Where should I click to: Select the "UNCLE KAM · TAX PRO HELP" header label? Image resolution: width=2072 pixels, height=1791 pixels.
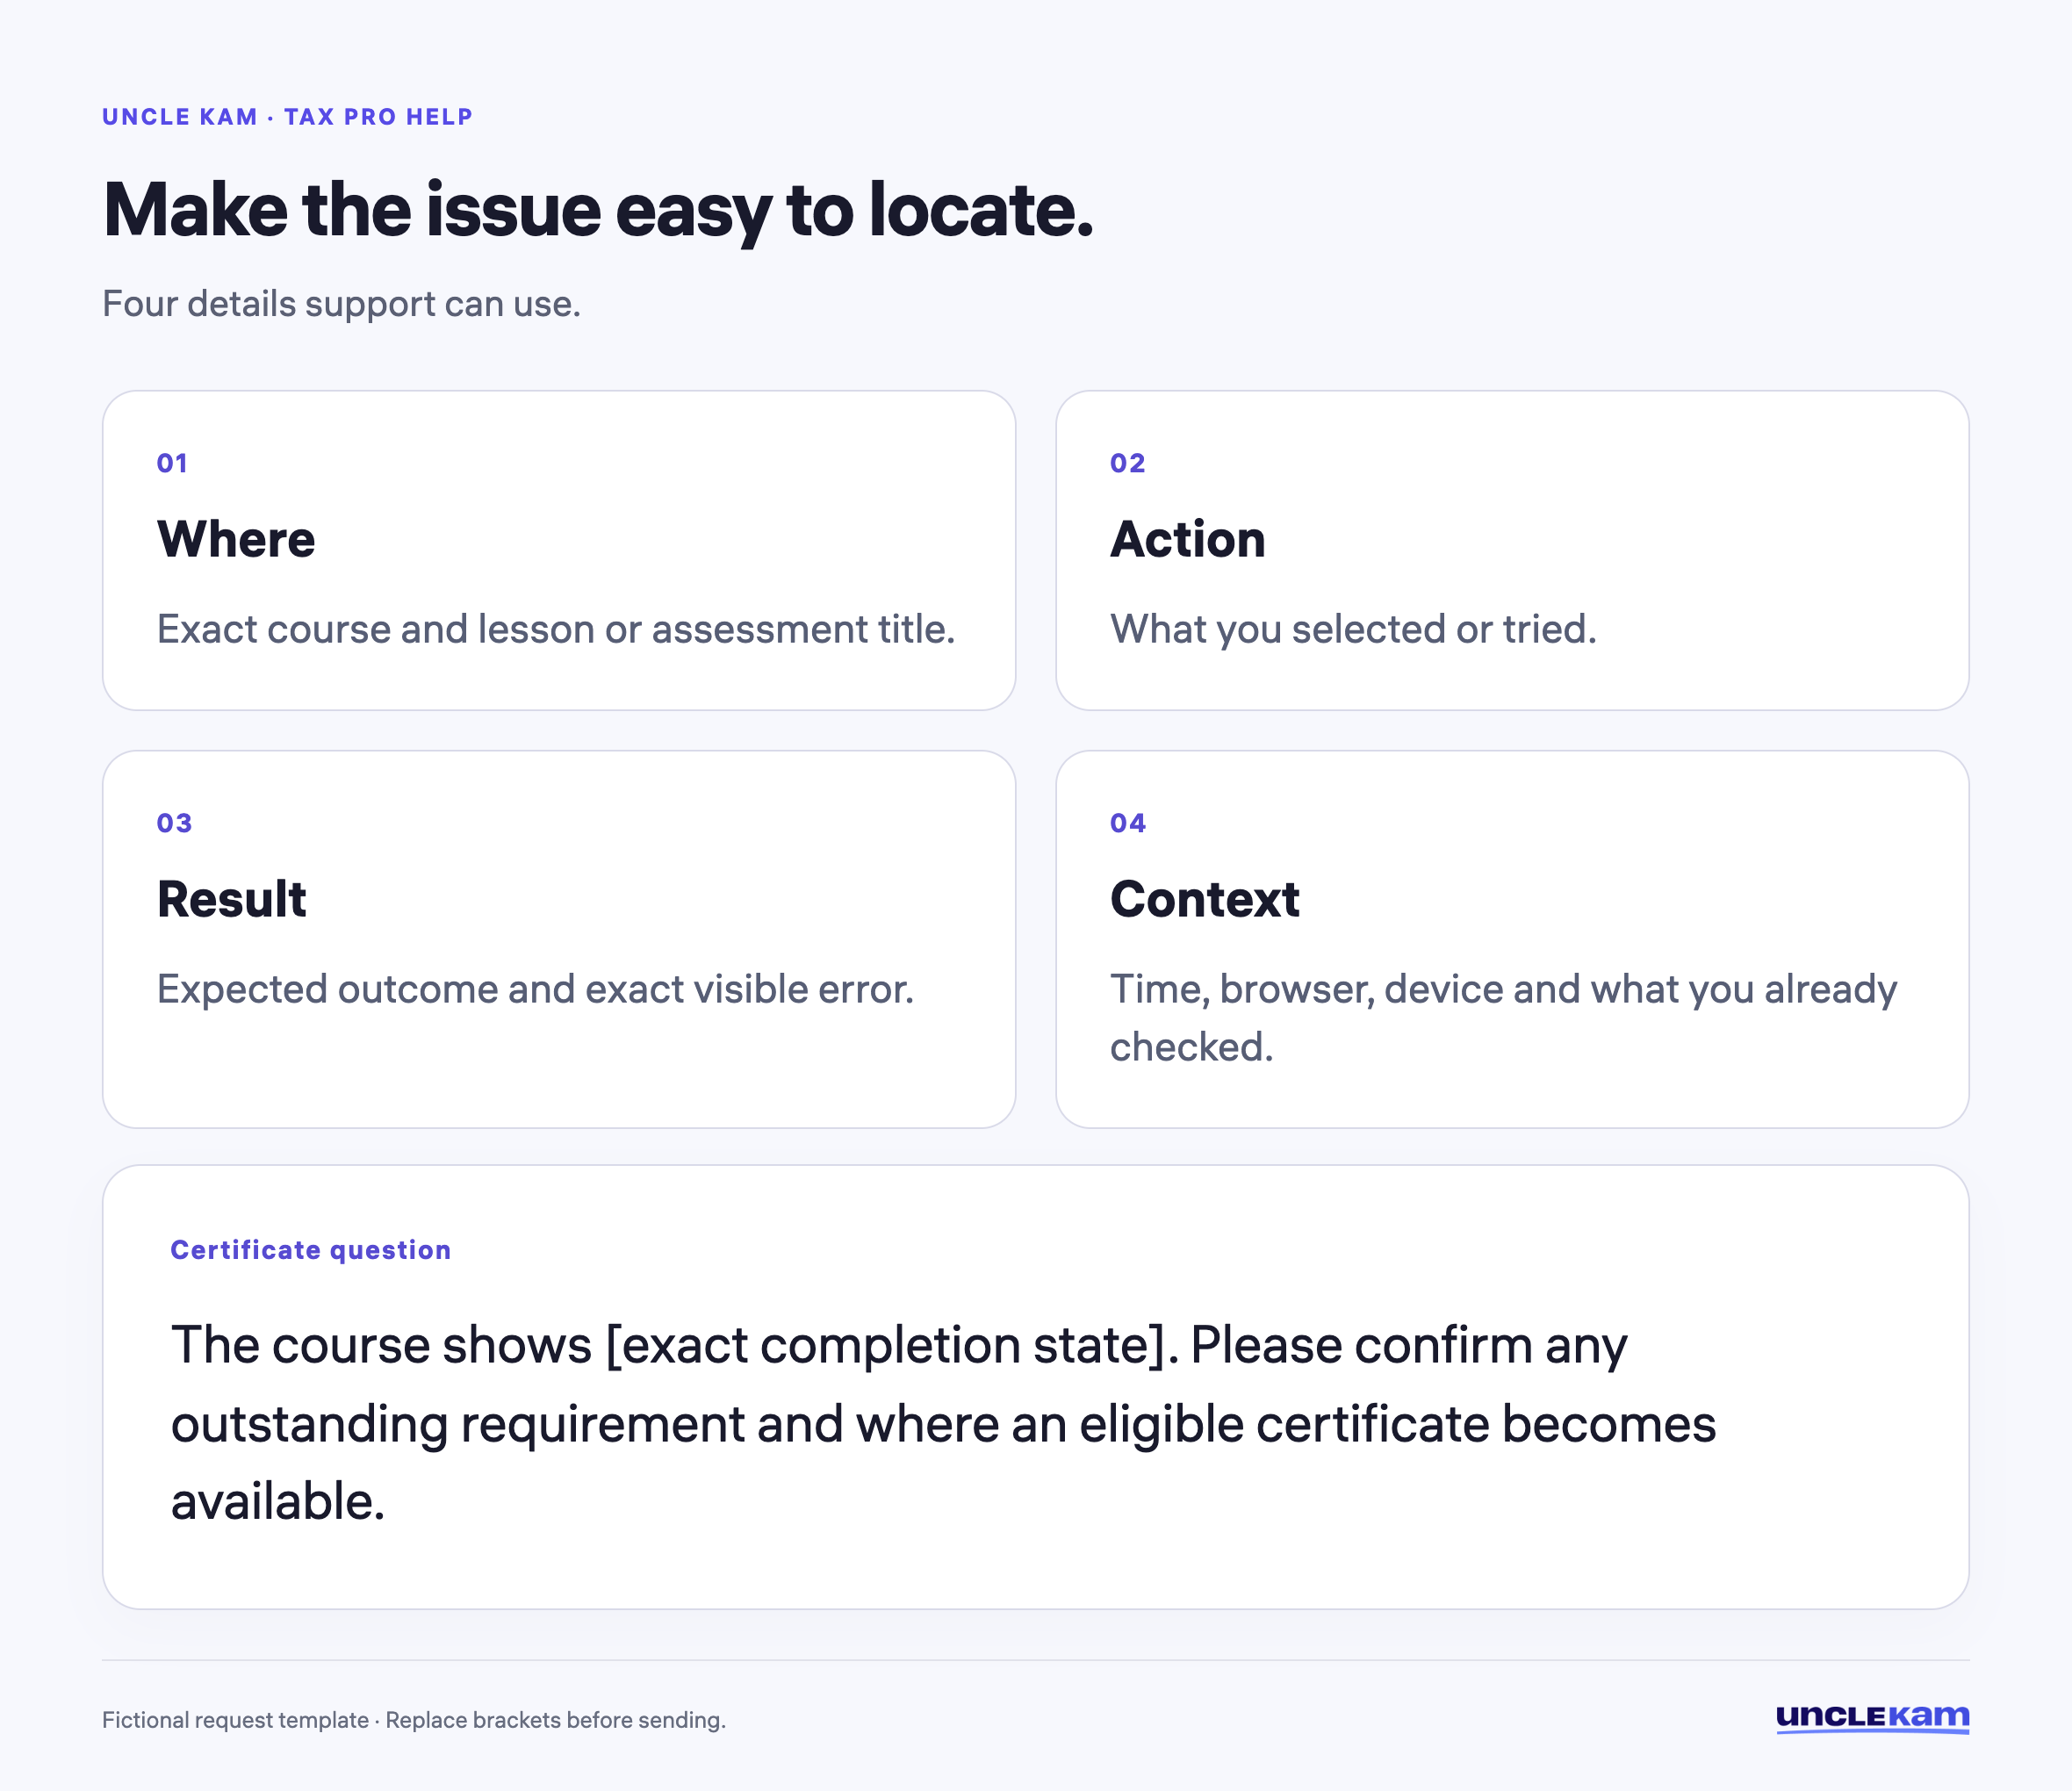tap(287, 117)
